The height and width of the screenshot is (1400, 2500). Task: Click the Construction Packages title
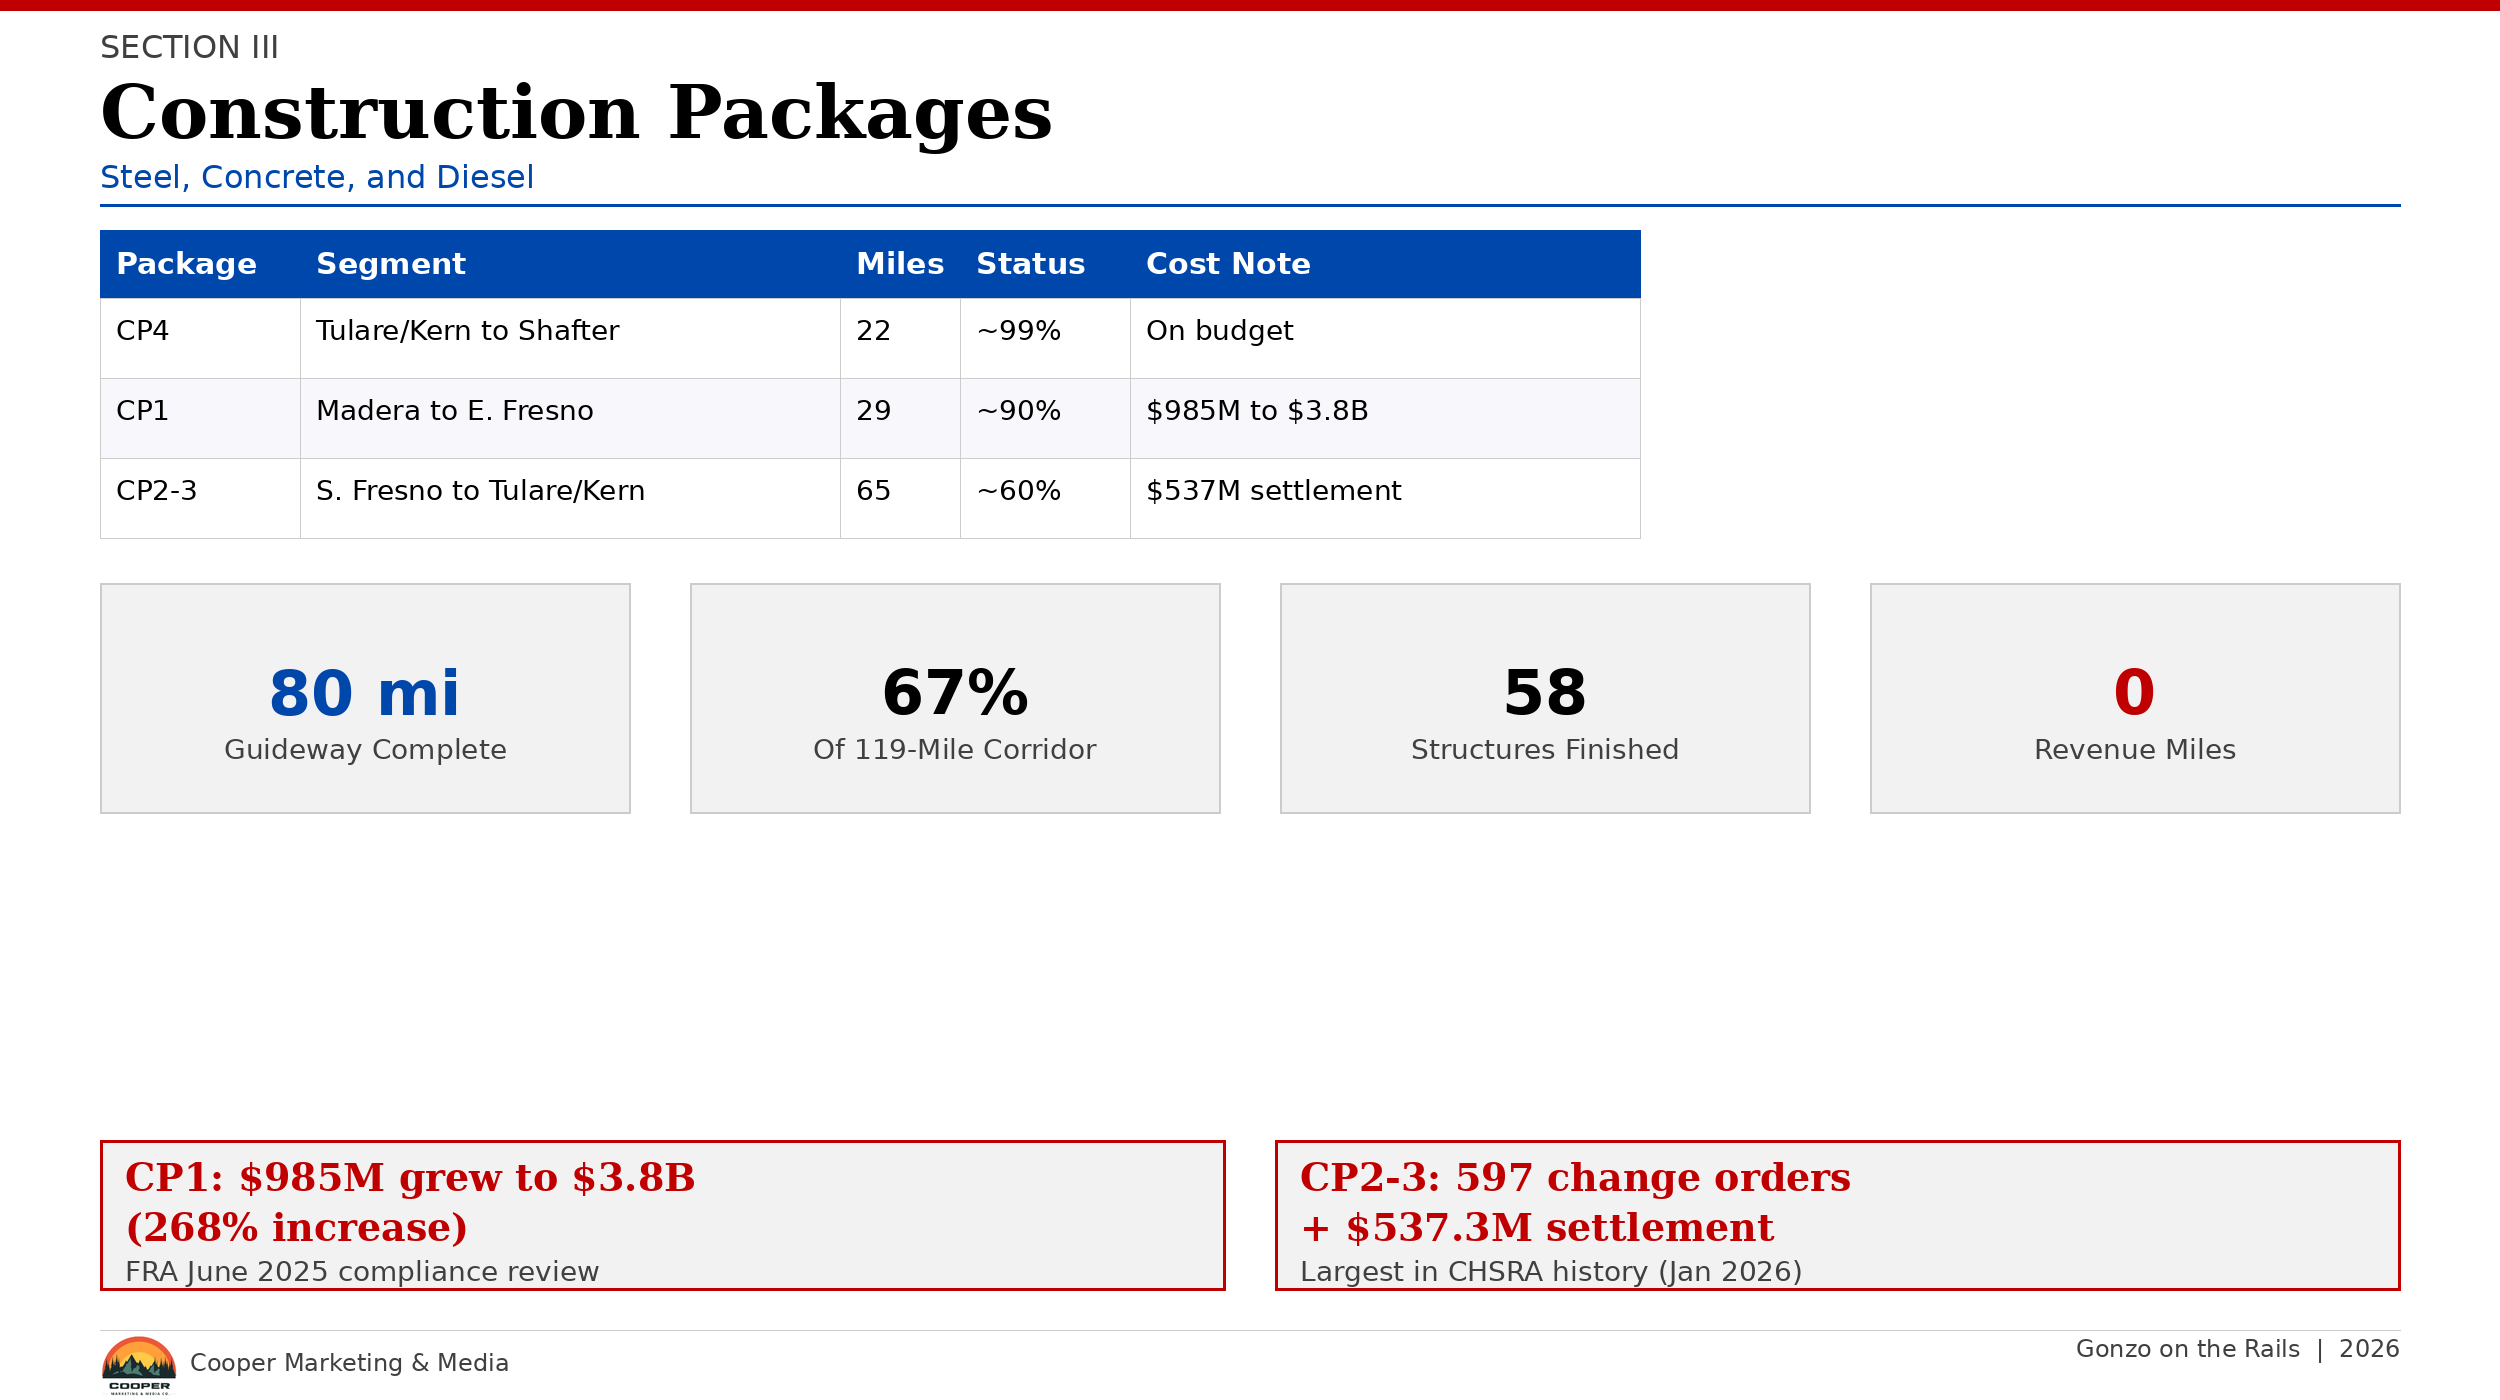coord(576,113)
